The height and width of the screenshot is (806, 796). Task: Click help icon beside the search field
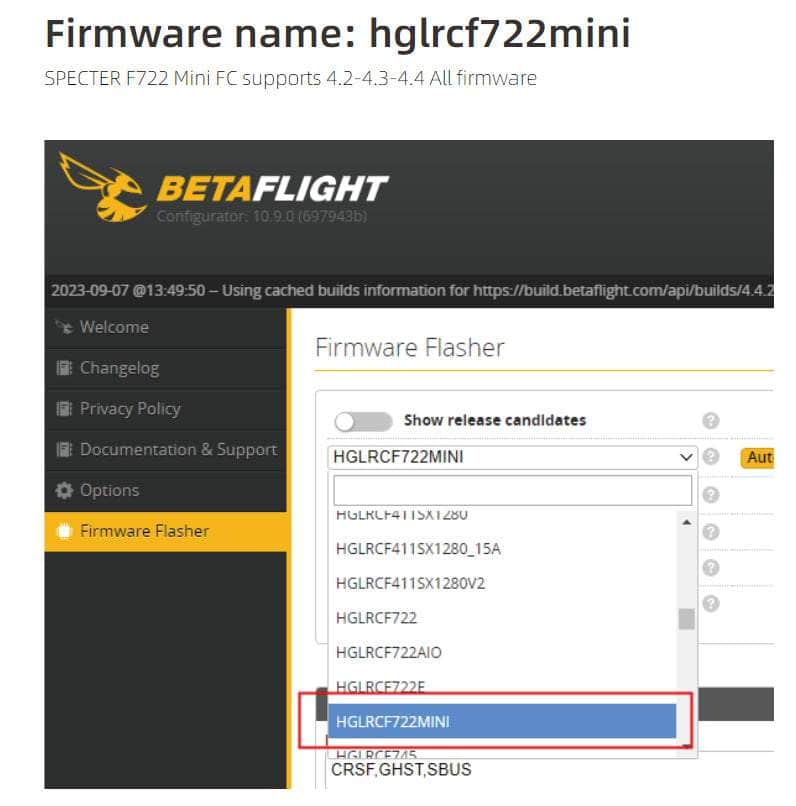[711, 494]
